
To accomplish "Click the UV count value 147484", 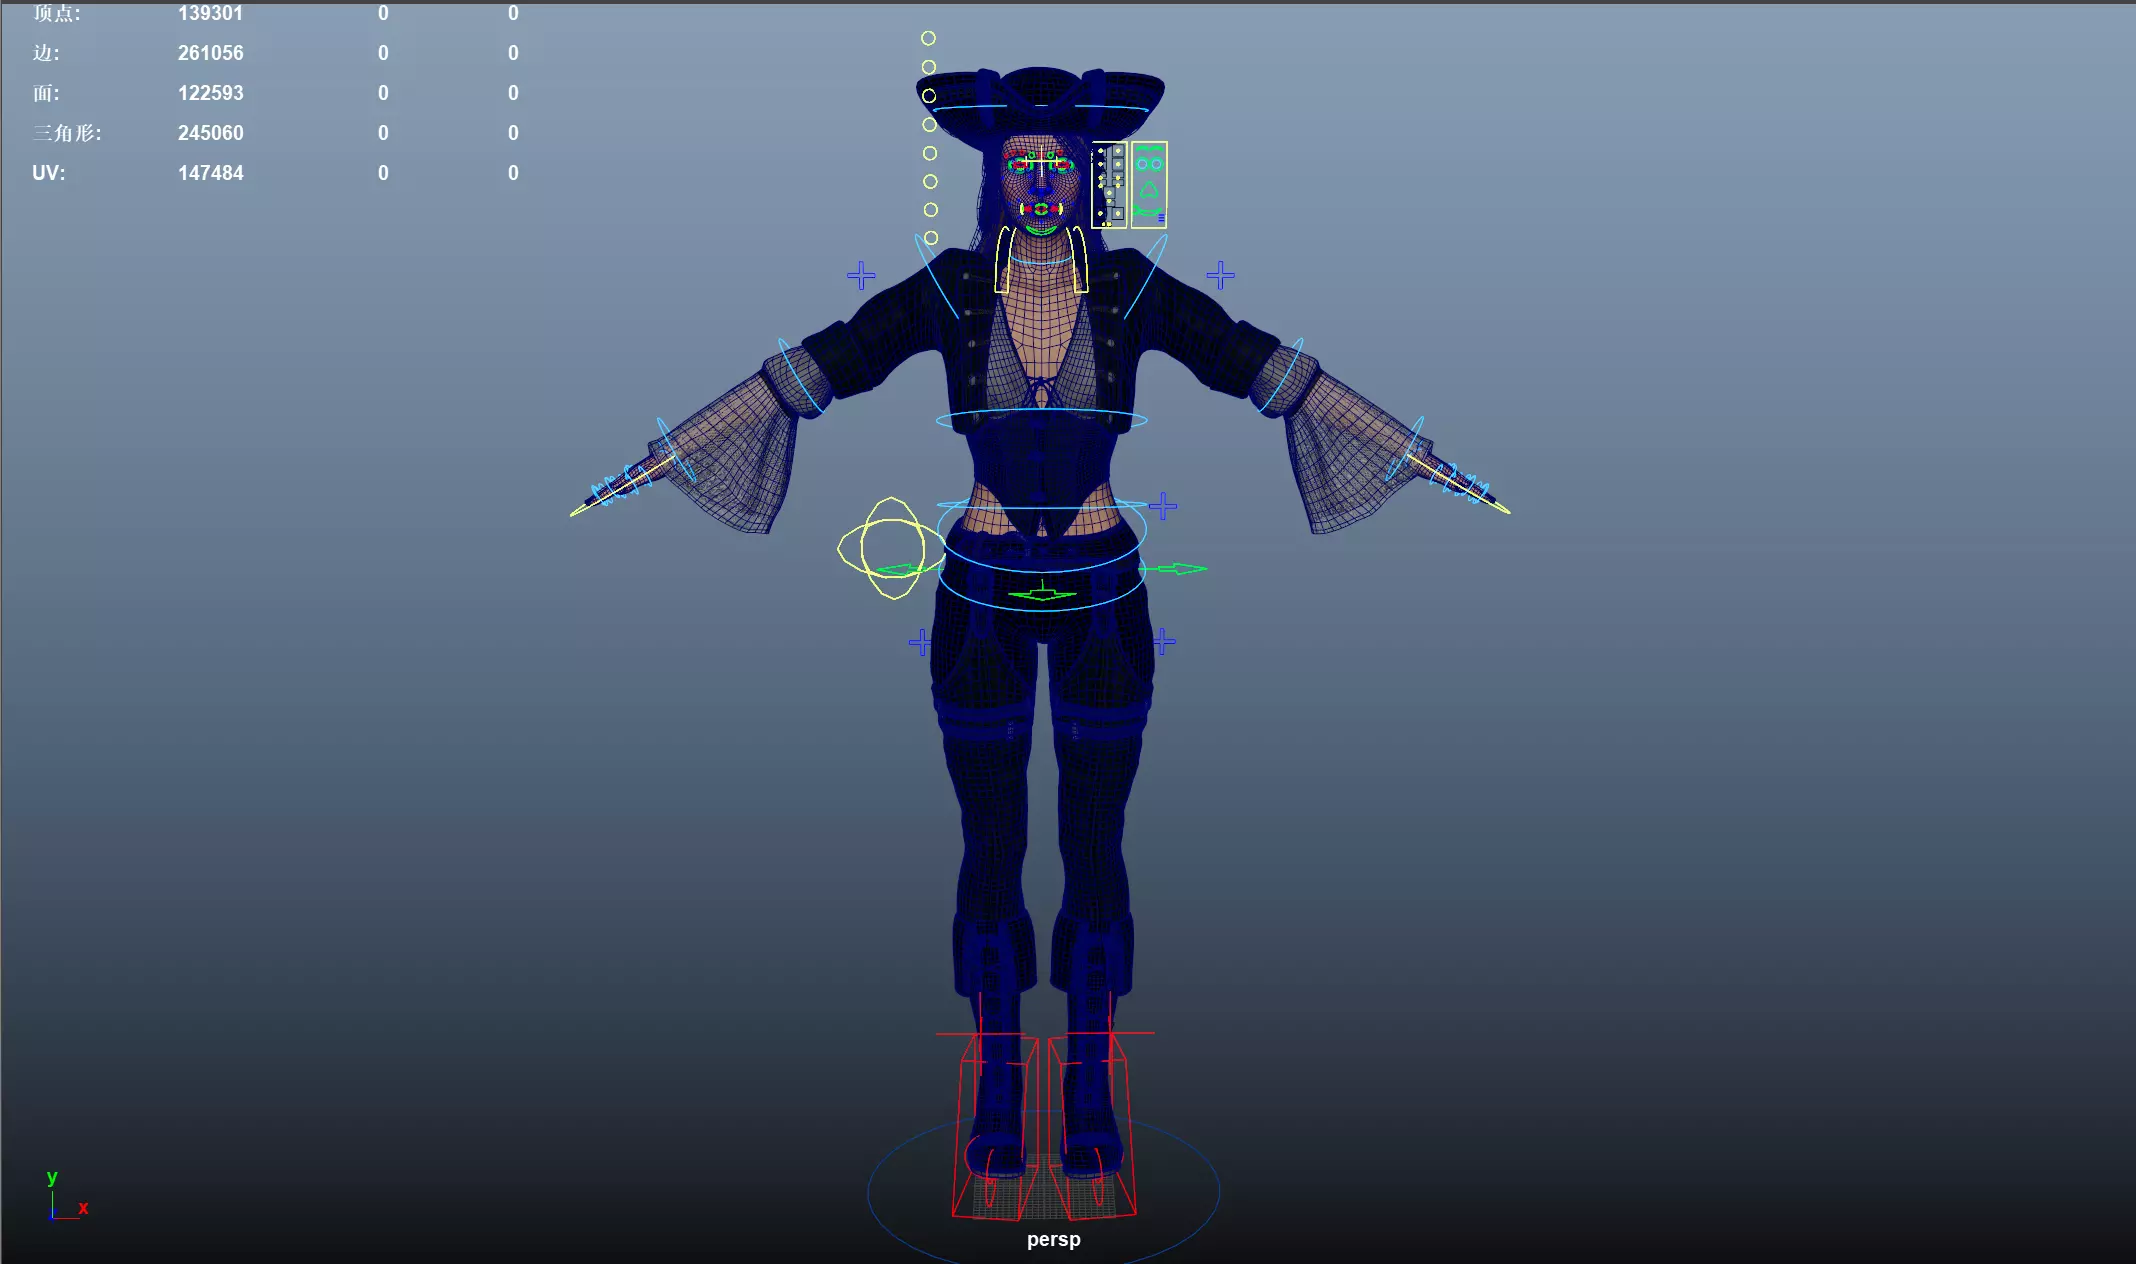I will pos(210,173).
